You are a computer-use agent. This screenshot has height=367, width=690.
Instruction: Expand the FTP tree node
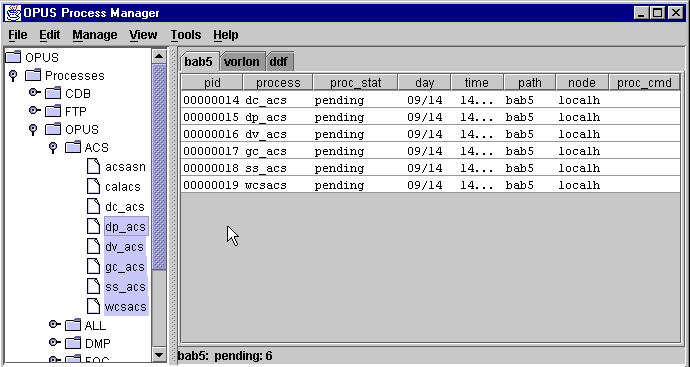(34, 110)
